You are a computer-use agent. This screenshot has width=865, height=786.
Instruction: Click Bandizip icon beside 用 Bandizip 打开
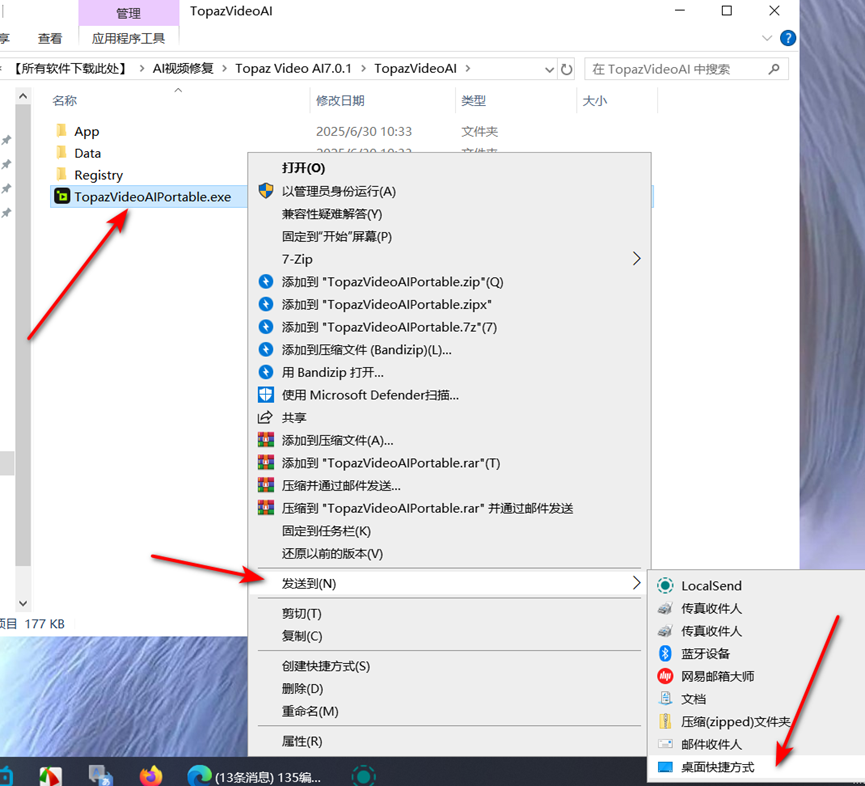coord(266,372)
